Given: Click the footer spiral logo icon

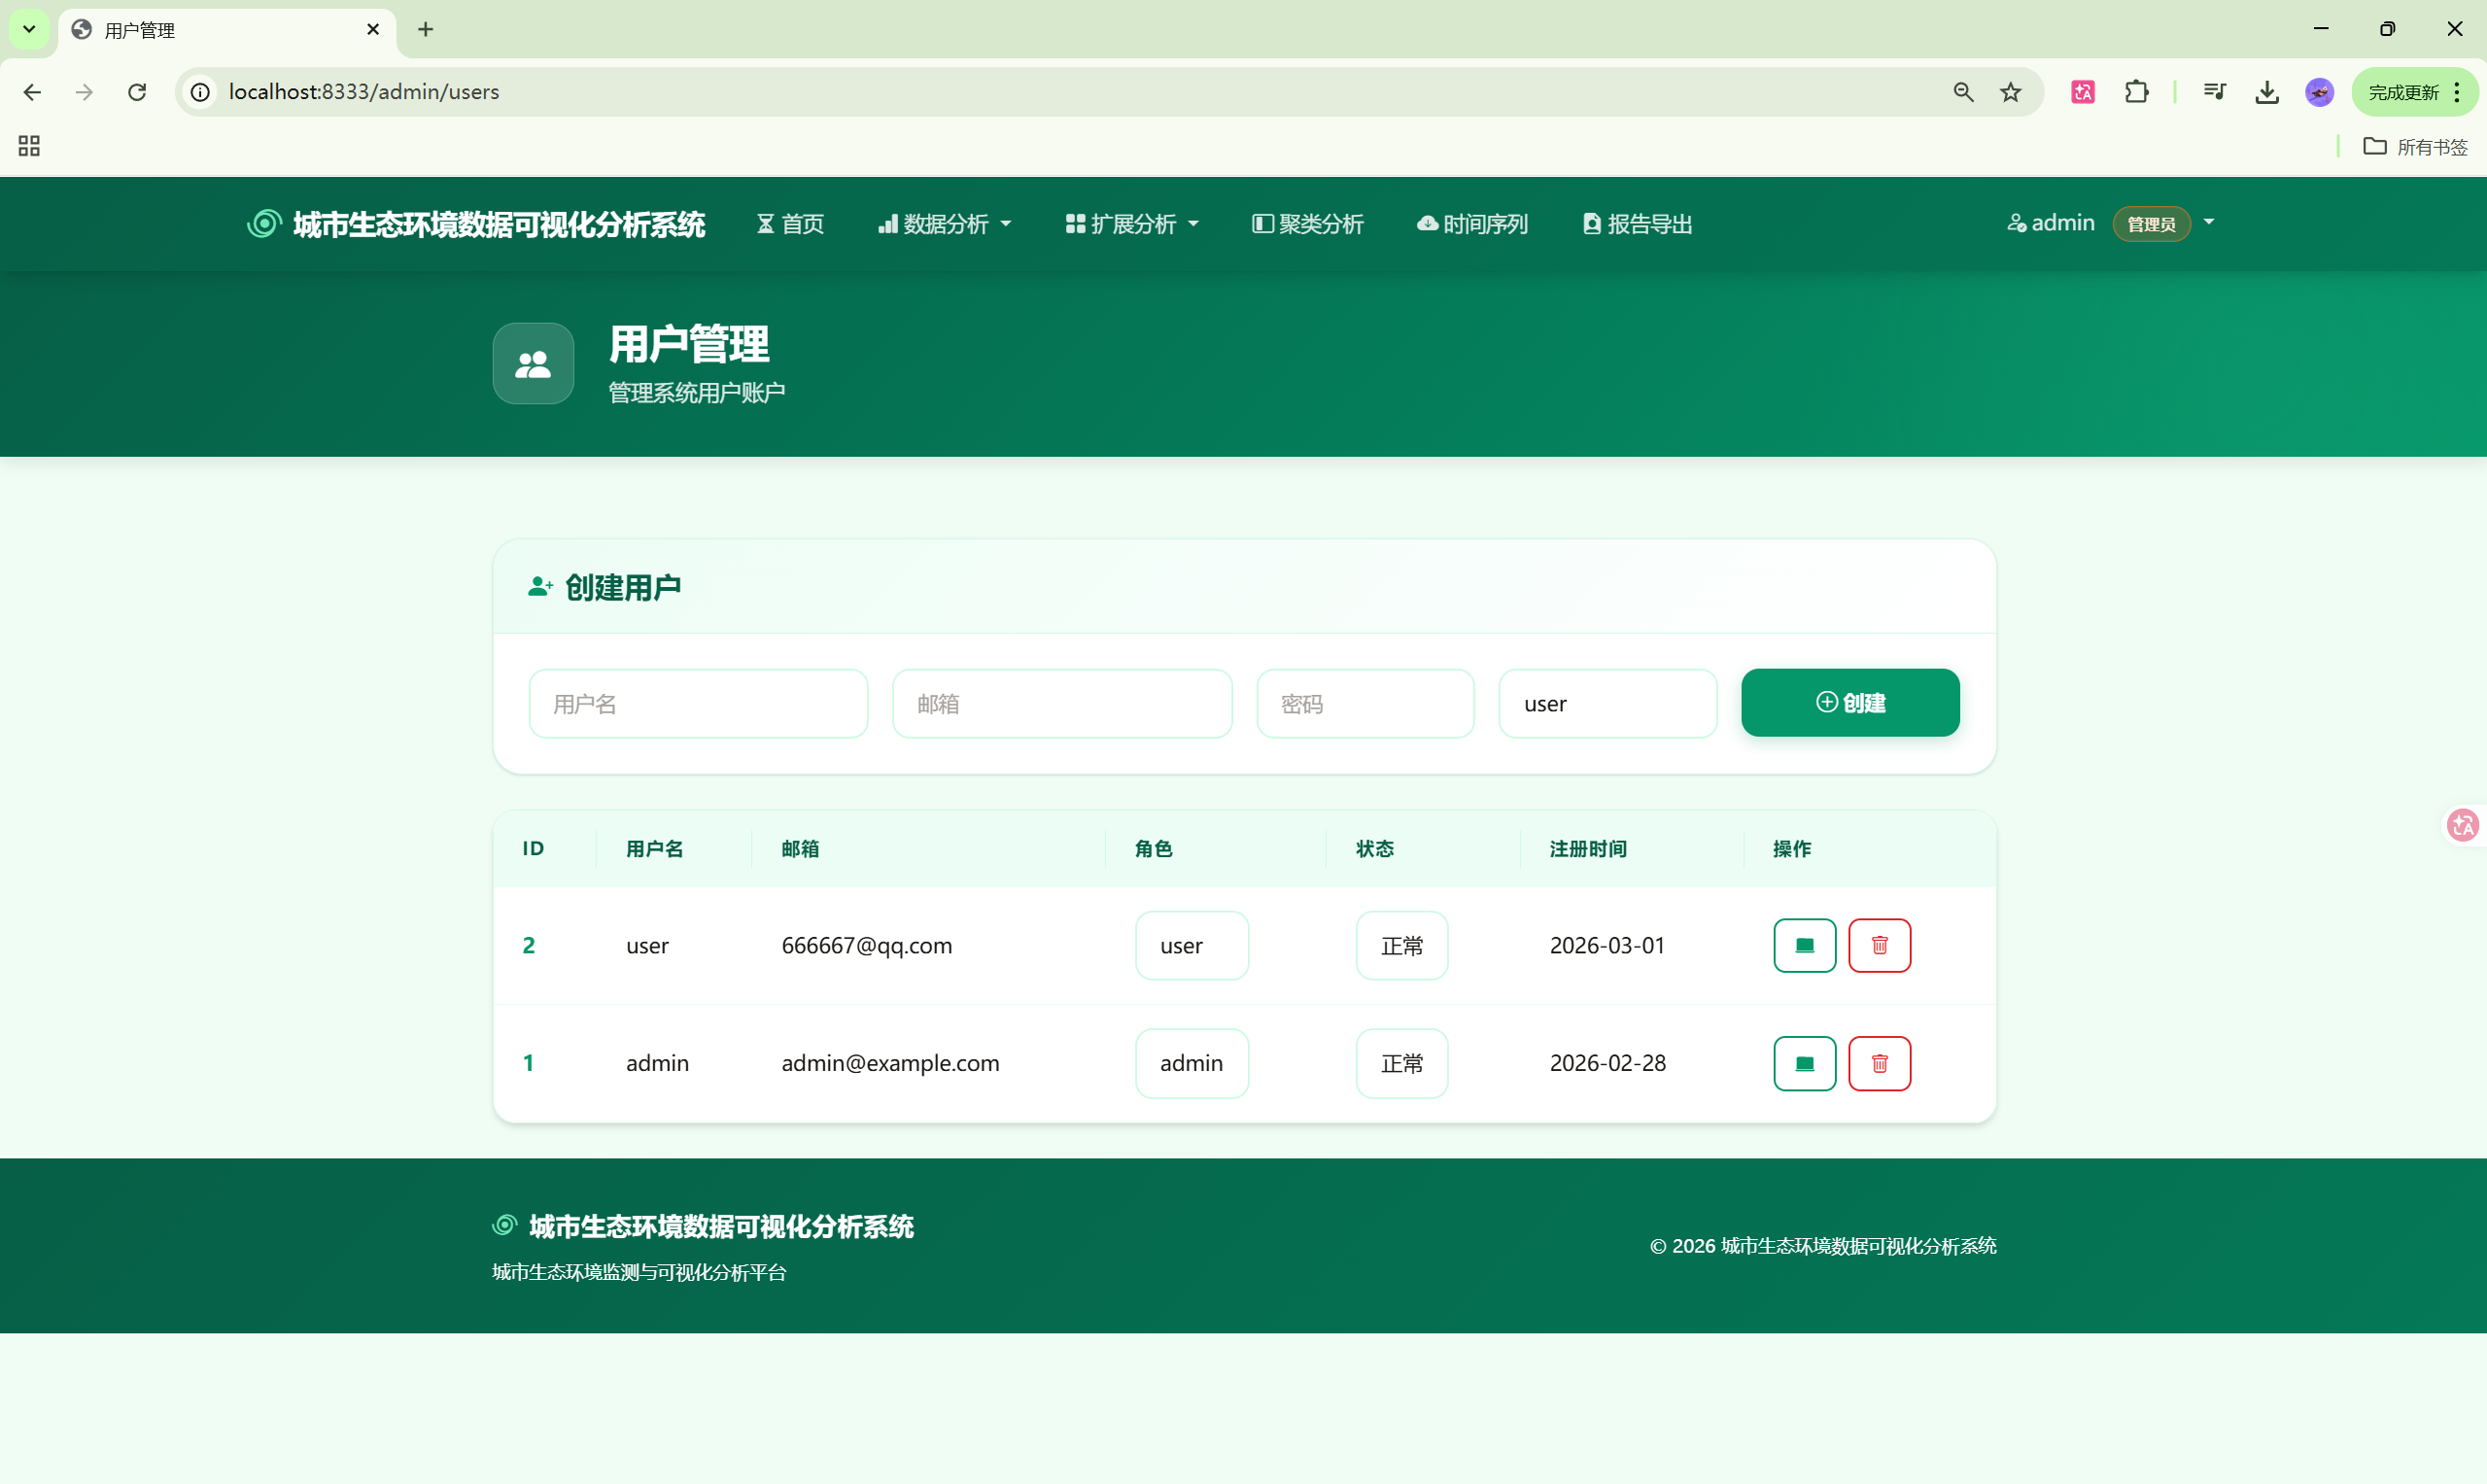Looking at the screenshot, I should click(505, 1225).
